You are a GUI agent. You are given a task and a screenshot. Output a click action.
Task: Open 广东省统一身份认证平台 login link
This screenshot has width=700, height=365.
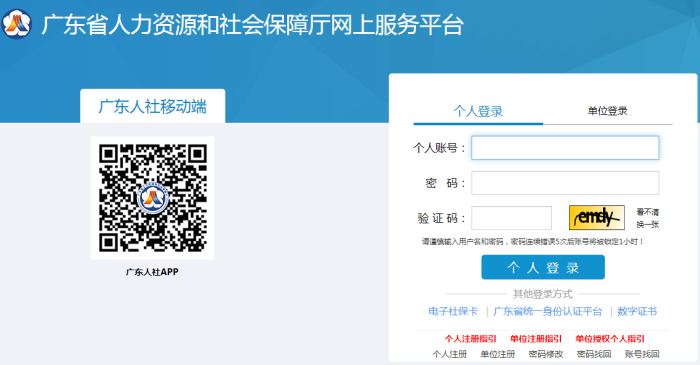coord(548,311)
